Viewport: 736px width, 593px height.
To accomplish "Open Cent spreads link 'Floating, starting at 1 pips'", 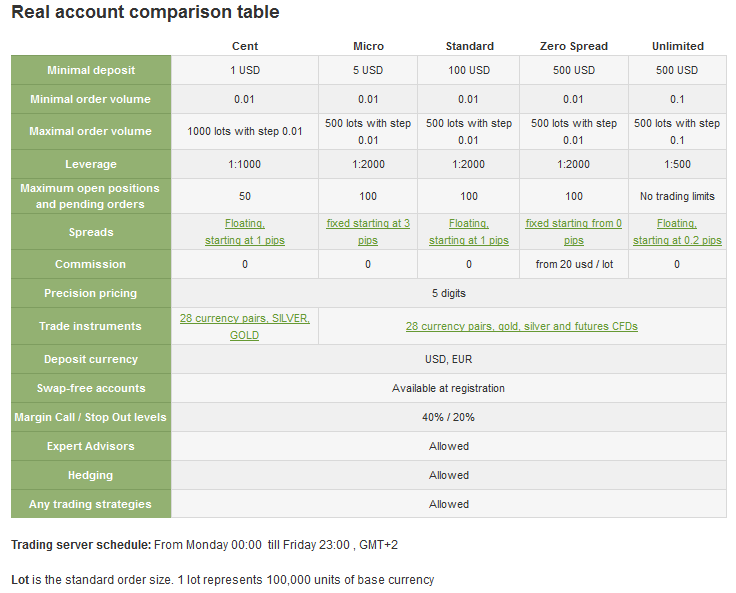I will pos(245,232).
